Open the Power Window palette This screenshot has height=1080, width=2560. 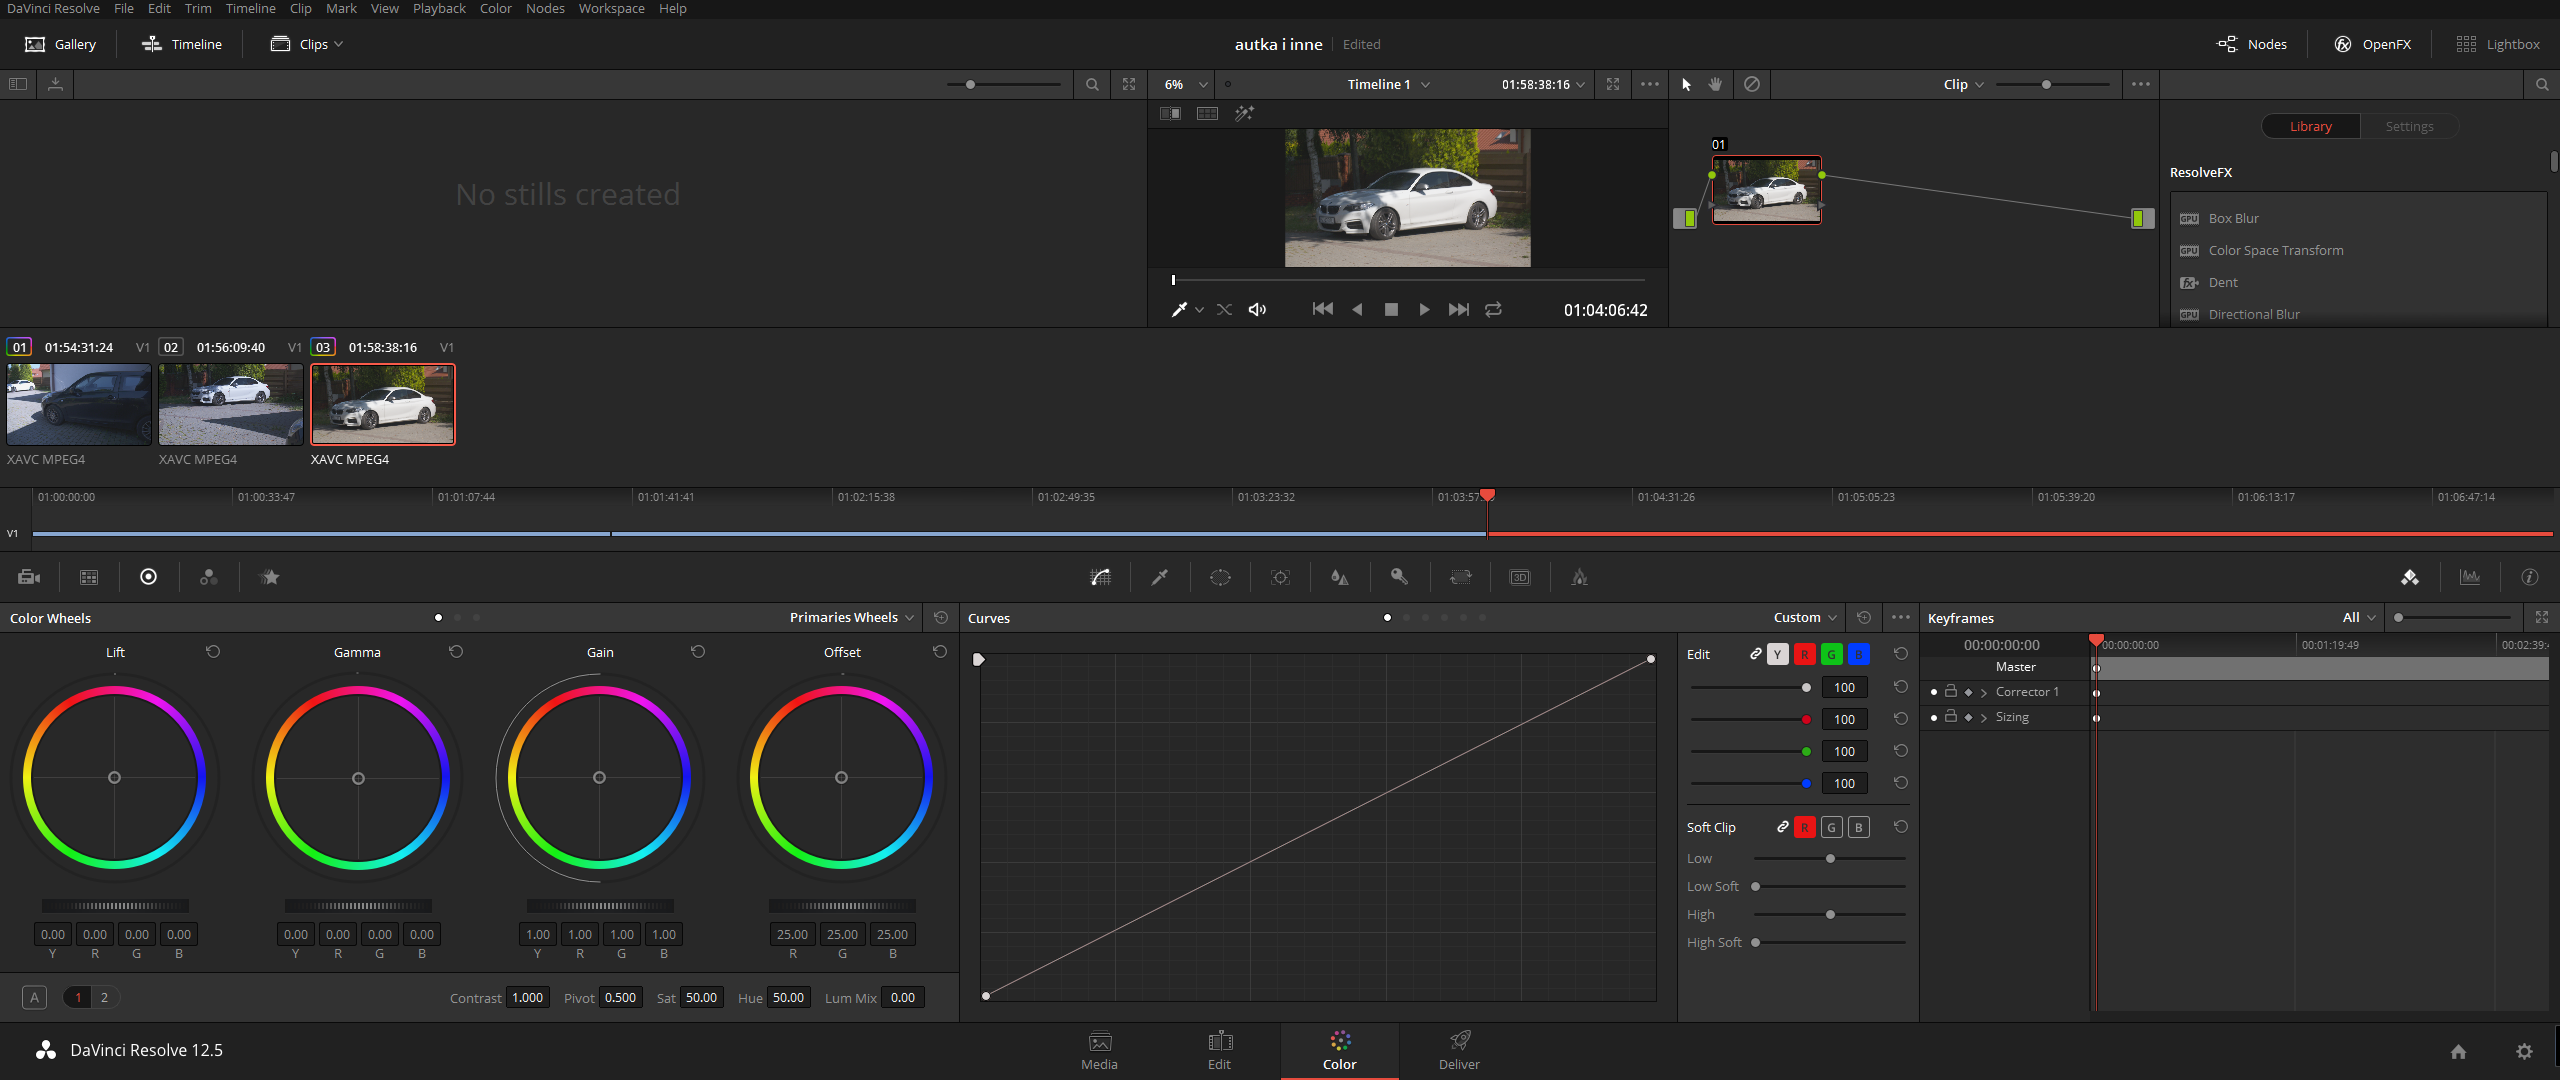pos(1220,577)
